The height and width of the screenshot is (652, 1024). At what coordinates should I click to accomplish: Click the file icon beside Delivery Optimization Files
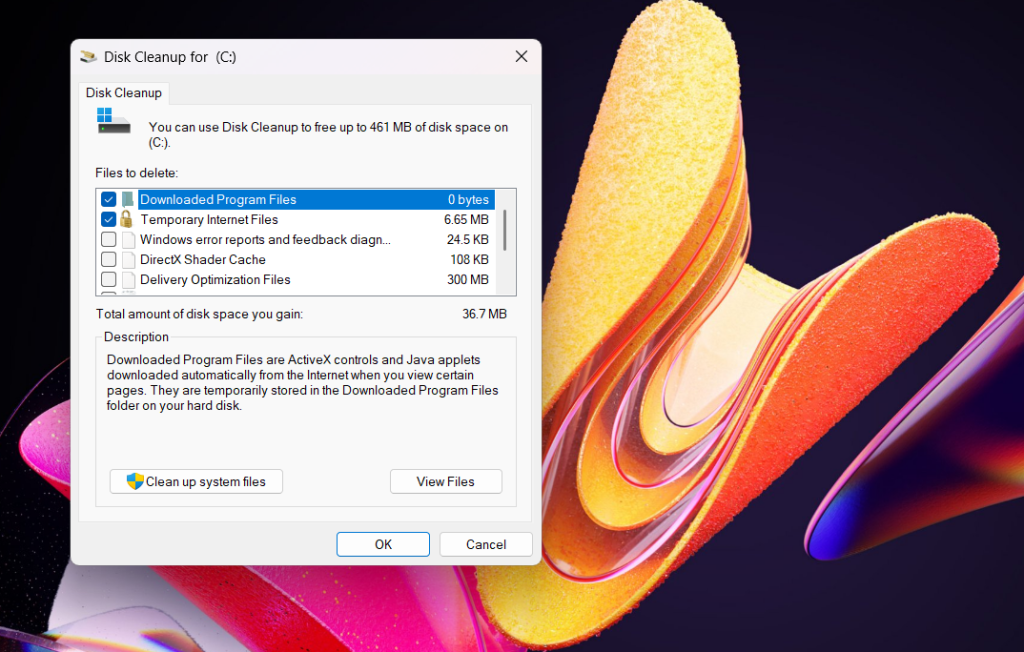click(129, 279)
